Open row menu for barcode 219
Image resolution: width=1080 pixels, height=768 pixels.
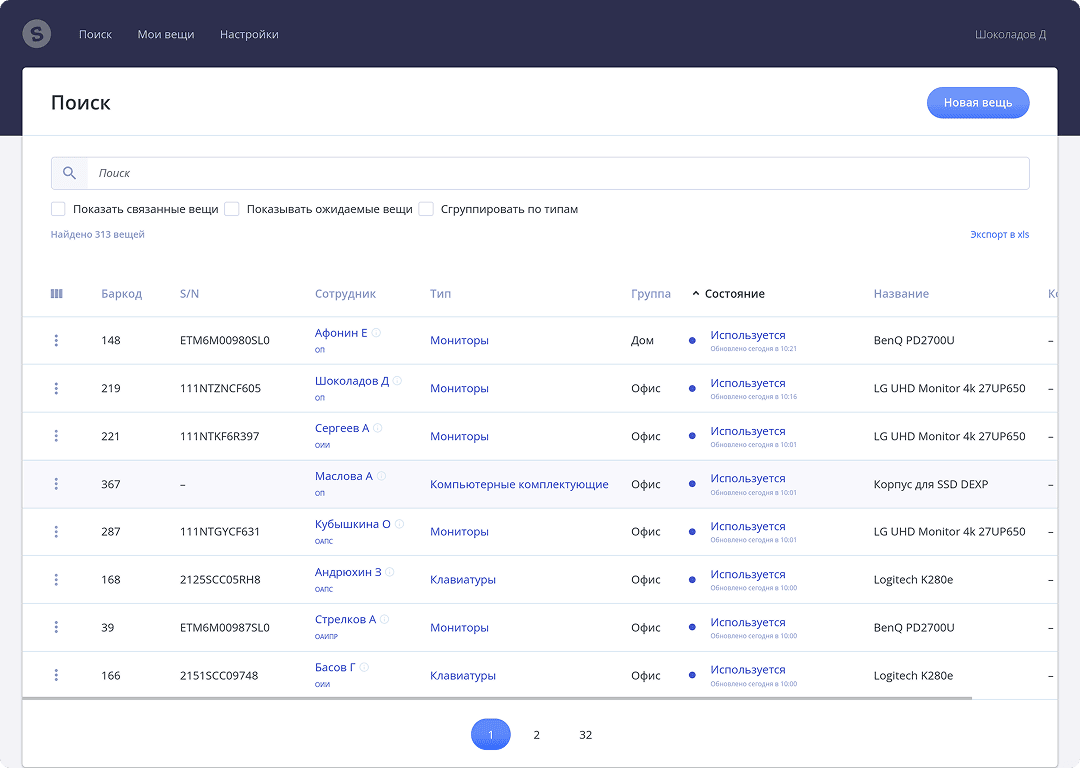click(56, 388)
